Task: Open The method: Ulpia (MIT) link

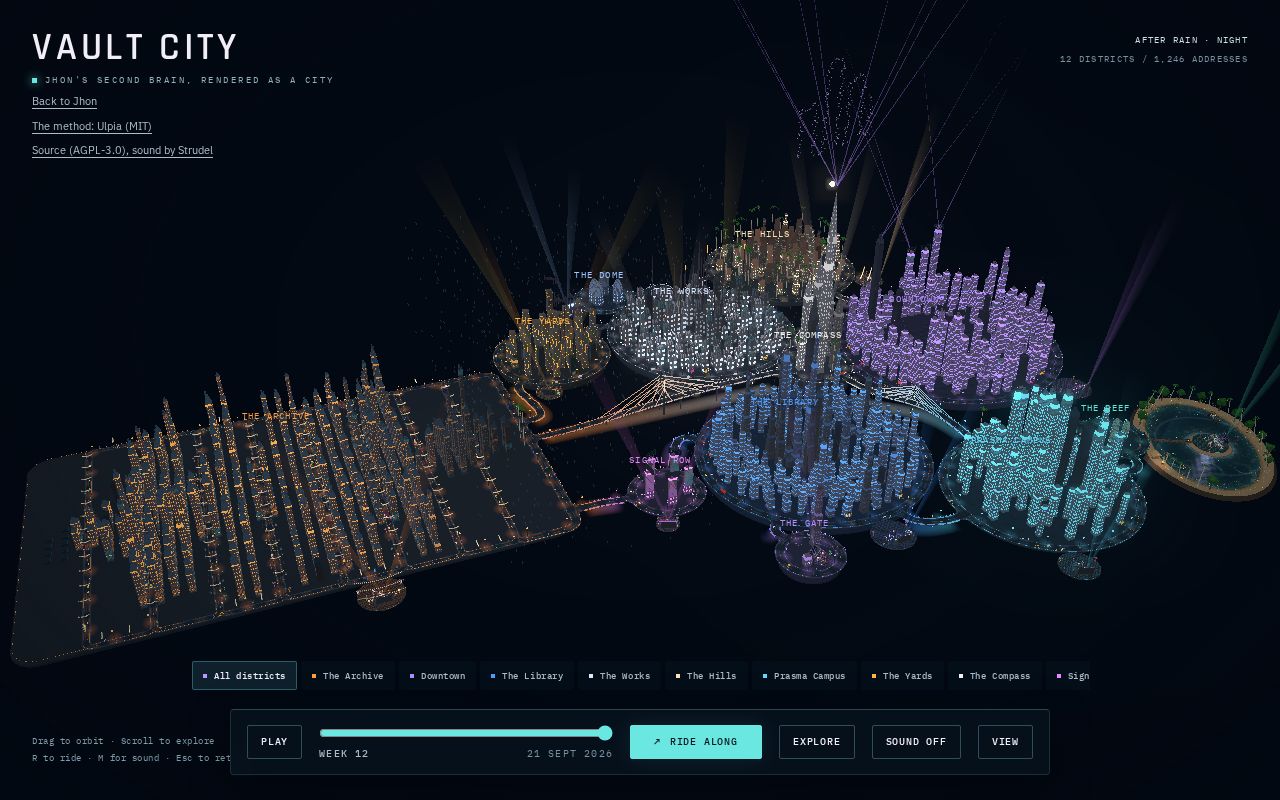Action: pyautogui.click(x=92, y=126)
